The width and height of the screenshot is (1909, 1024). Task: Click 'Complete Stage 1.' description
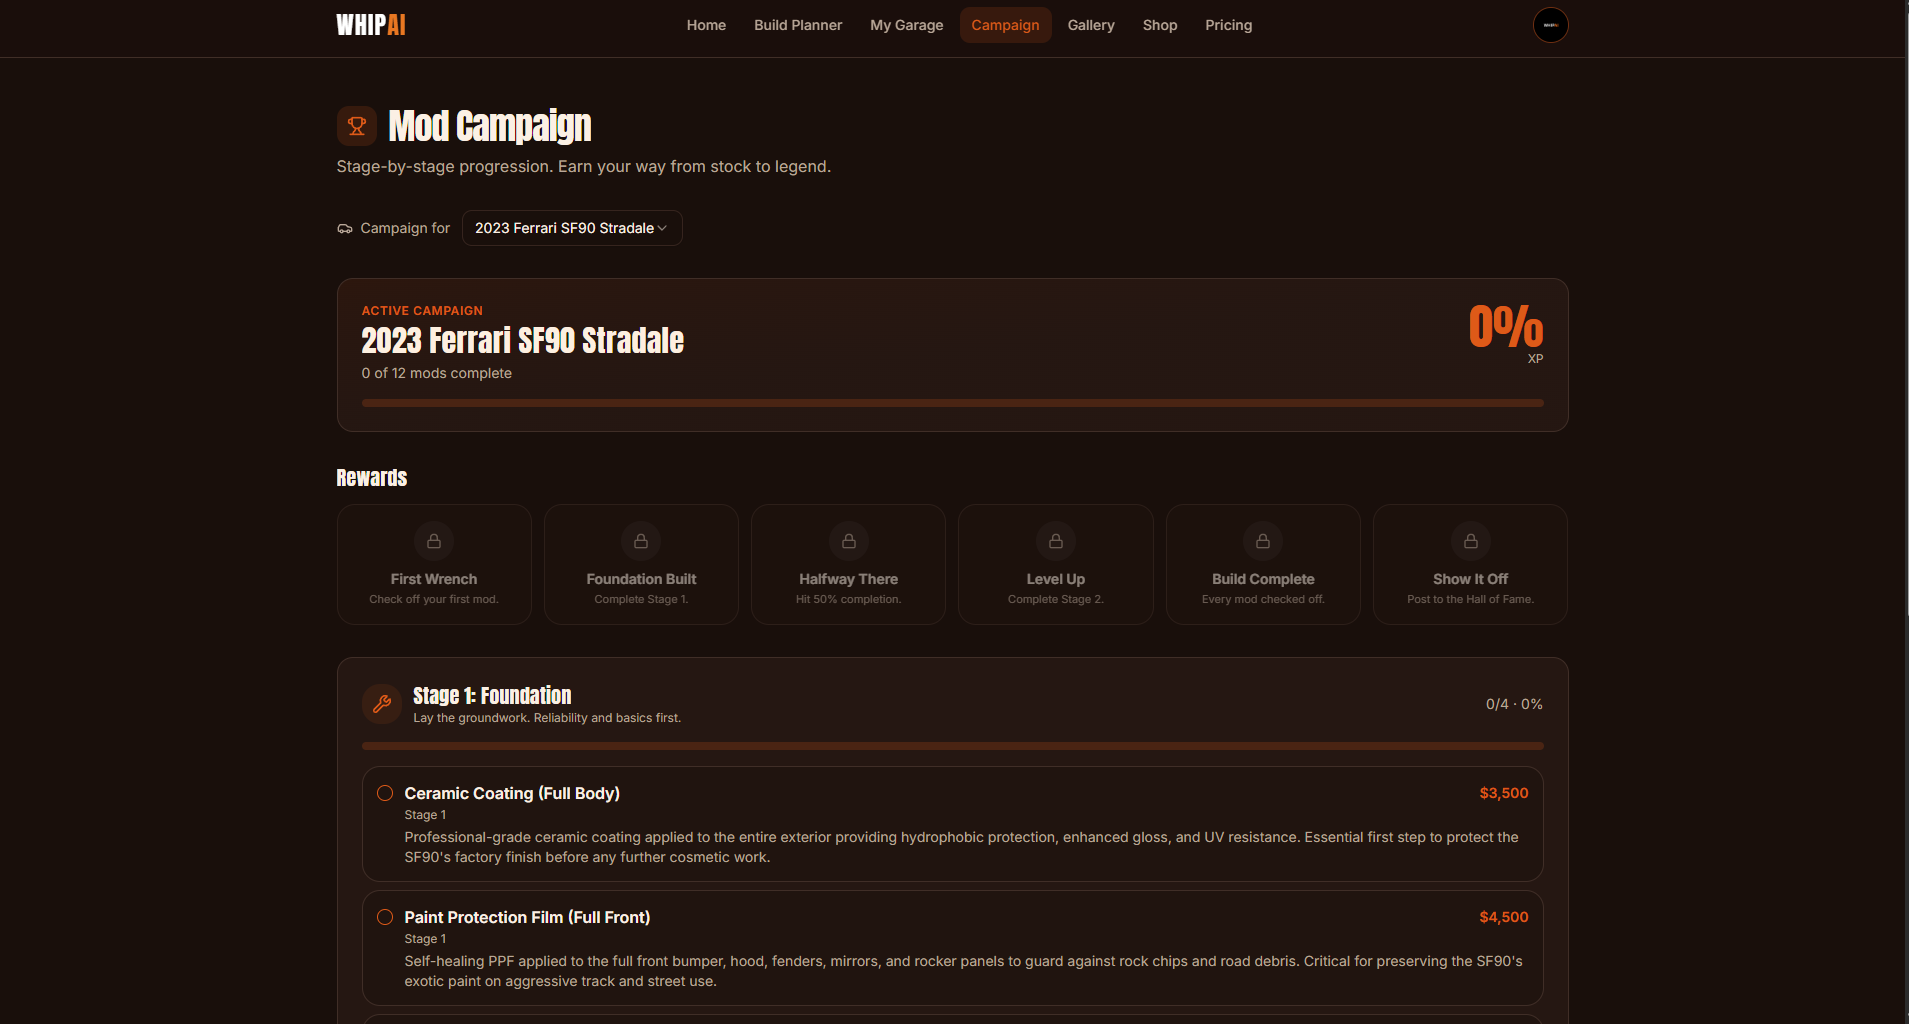click(641, 599)
